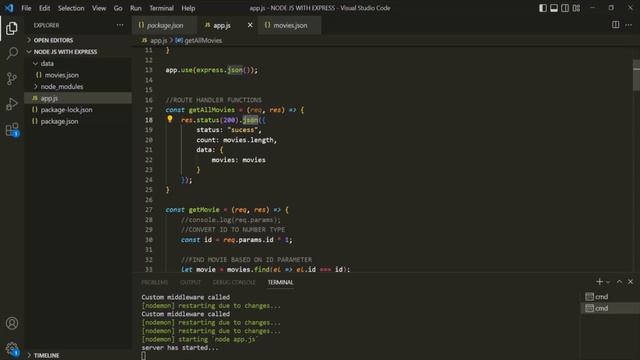Open terminal launch profile dropdown arrow

[x=608, y=282]
